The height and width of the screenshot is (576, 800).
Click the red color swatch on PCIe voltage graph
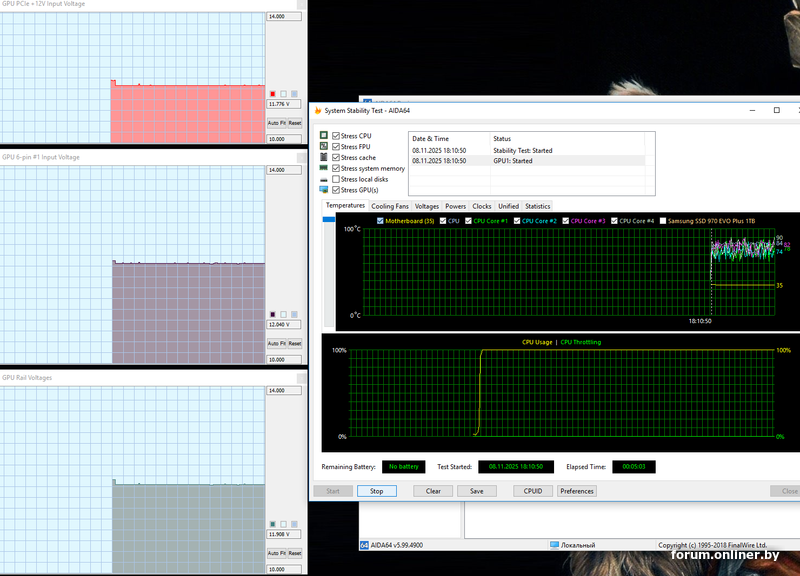[x=272, y=94]
